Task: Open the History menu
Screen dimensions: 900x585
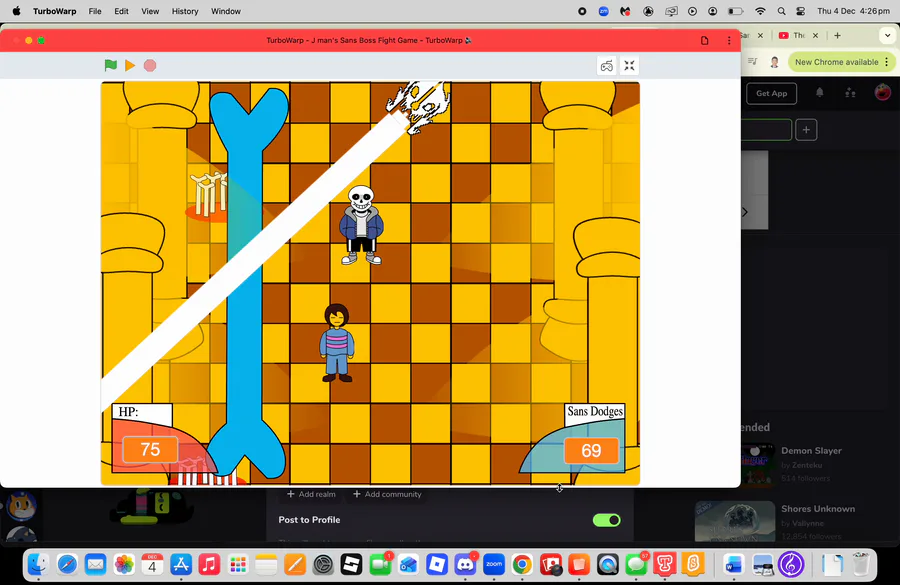Action: pos(185,11)
